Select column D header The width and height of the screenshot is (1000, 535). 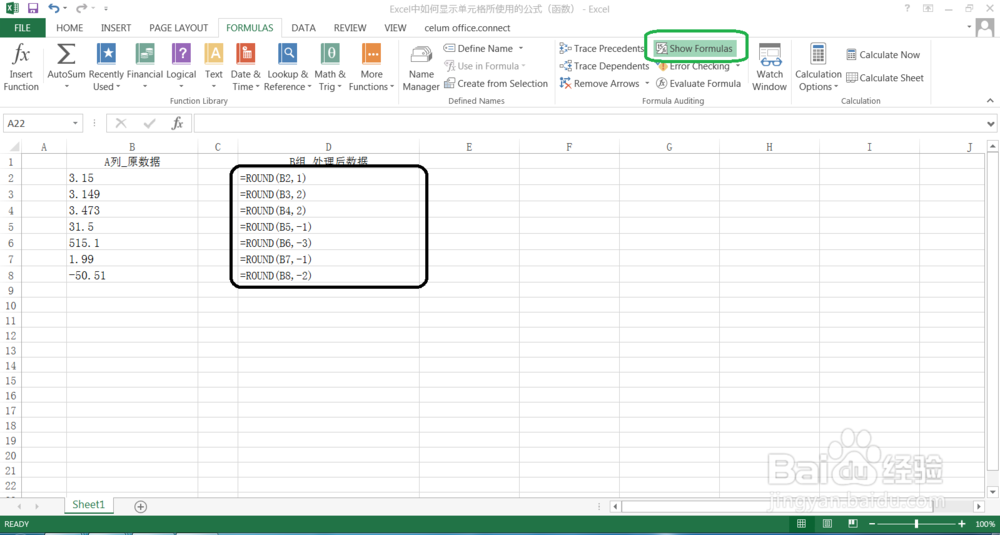pyautogui.click(x=328, y=147)
